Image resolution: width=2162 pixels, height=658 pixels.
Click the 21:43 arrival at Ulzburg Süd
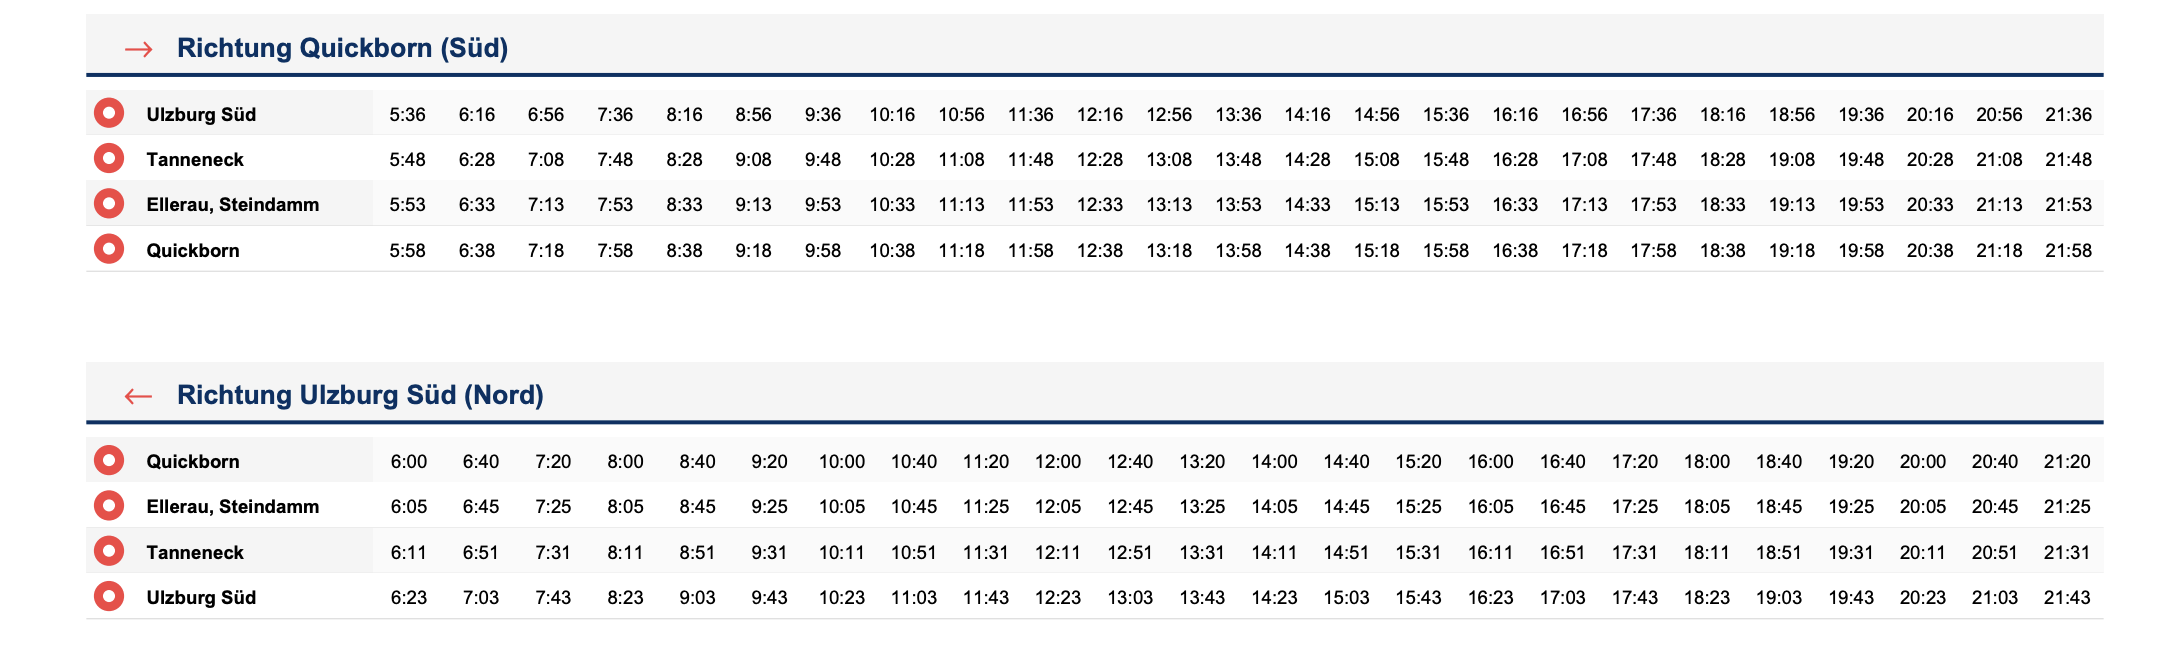2067,598
